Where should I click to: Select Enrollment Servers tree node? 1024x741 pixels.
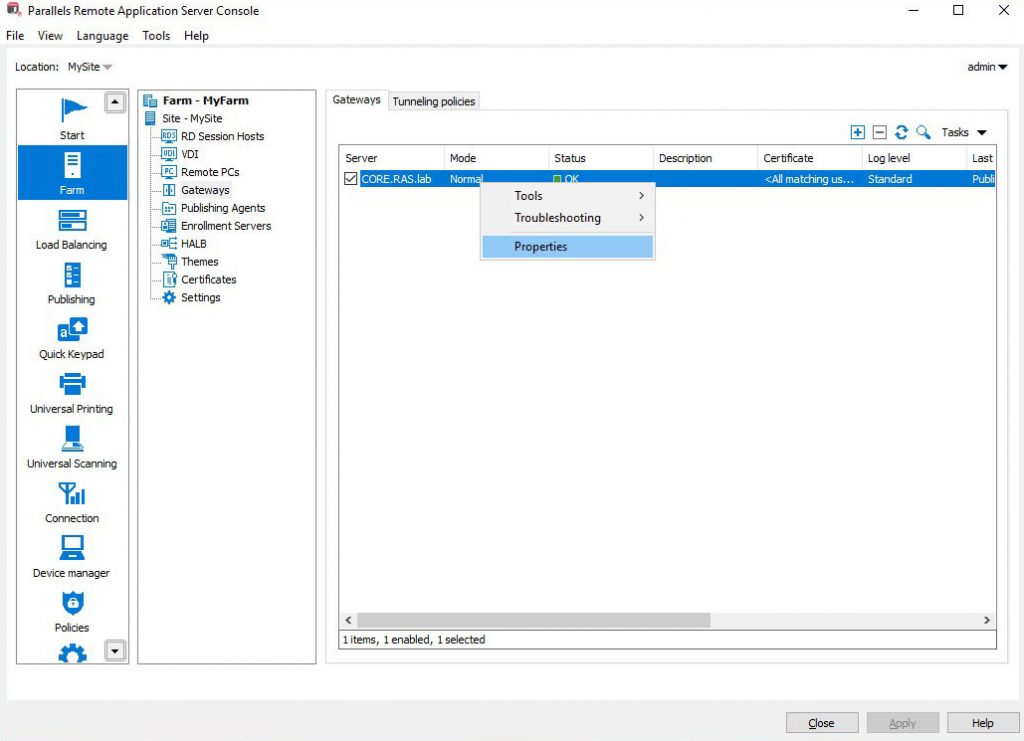tap(225, 226)
